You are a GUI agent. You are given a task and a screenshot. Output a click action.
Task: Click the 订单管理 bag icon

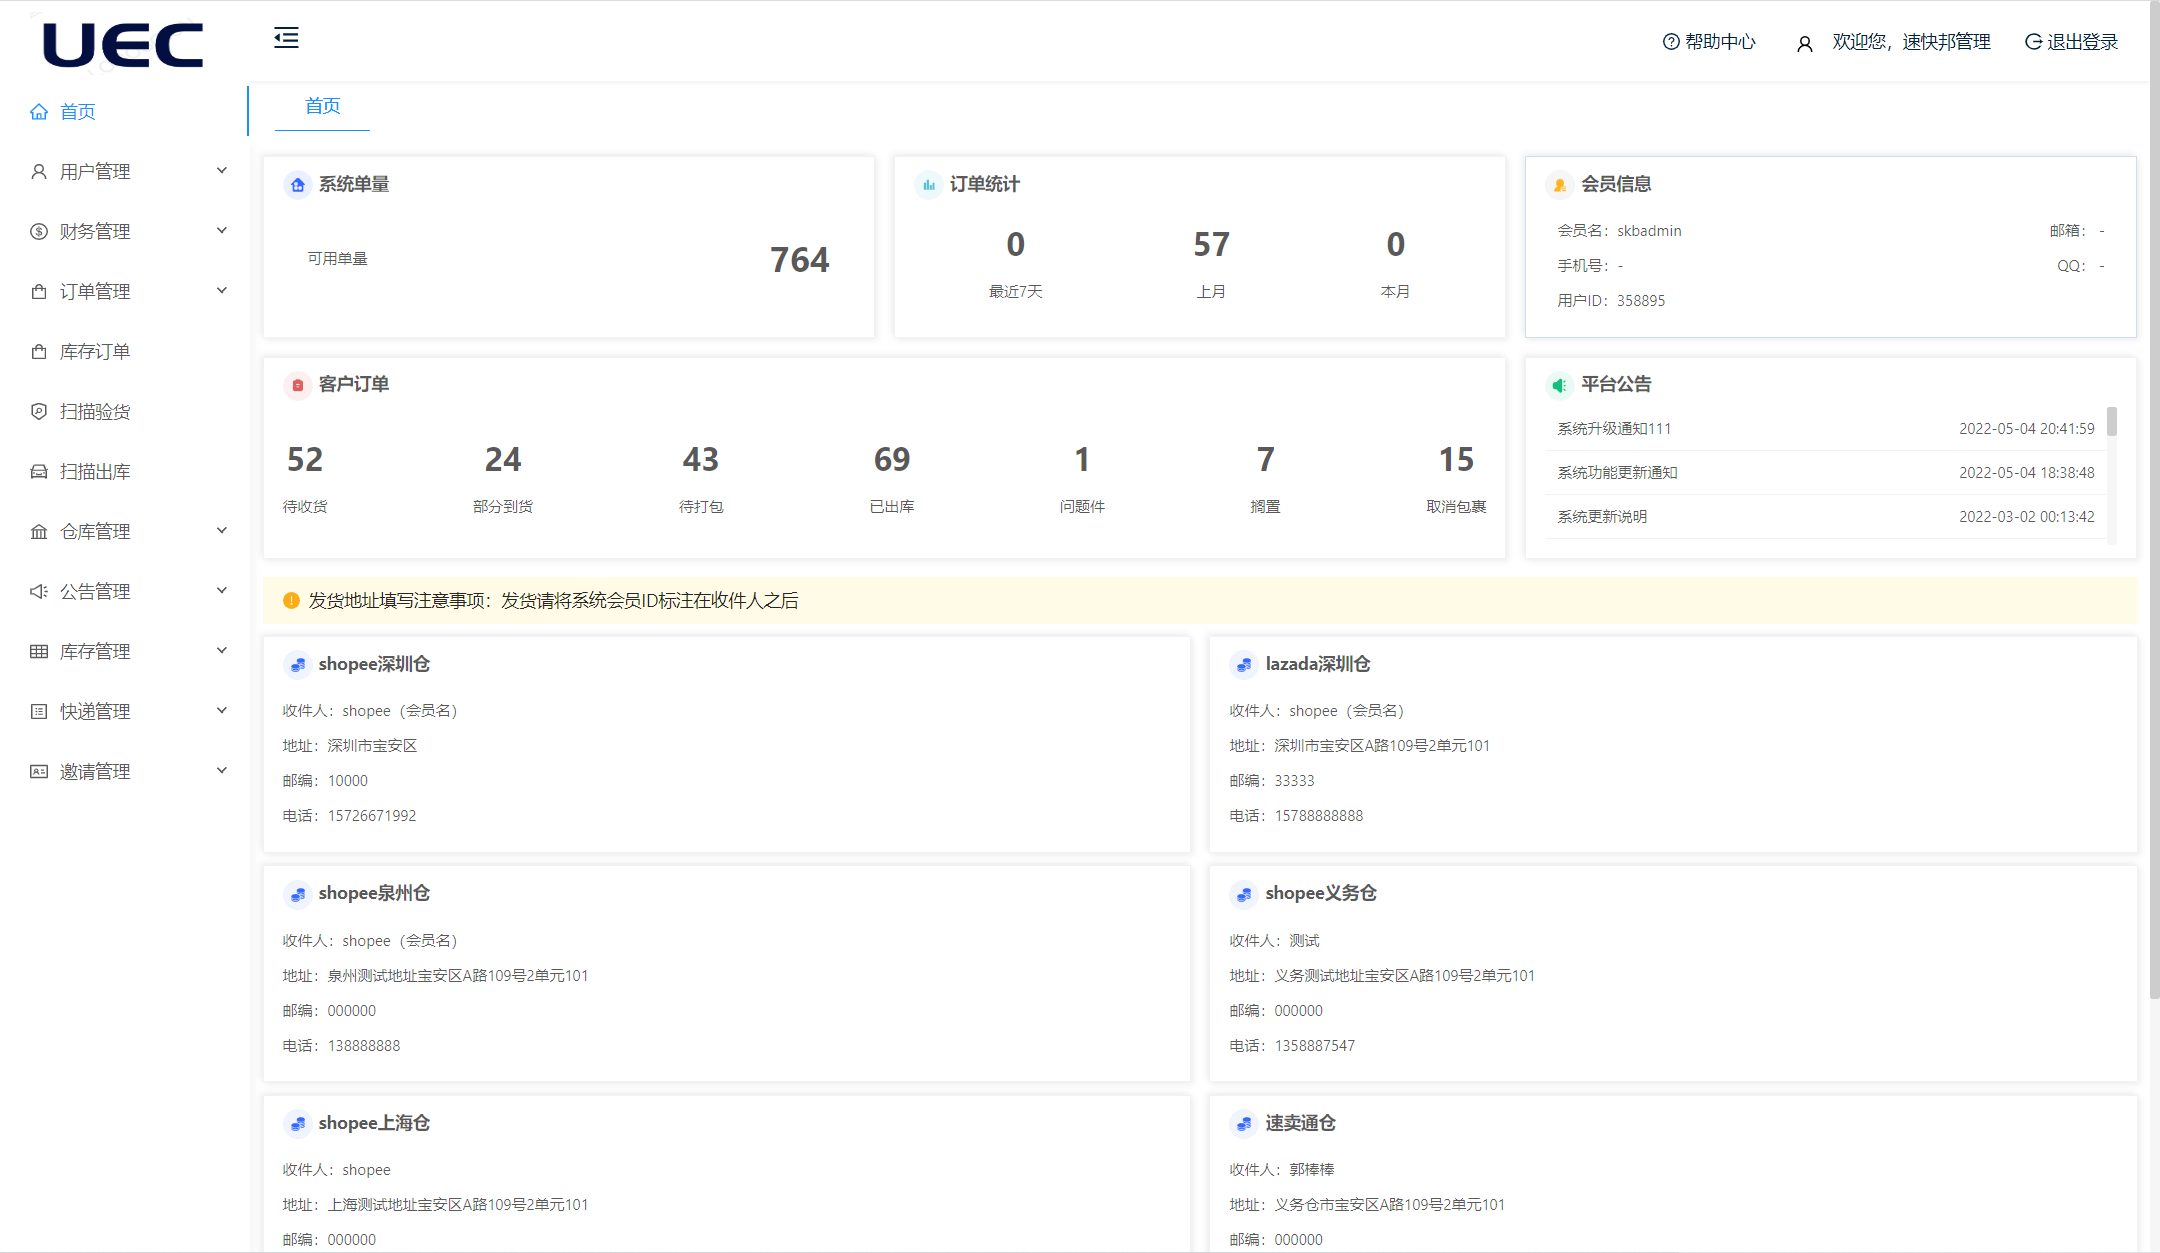[x=39, y=291]
